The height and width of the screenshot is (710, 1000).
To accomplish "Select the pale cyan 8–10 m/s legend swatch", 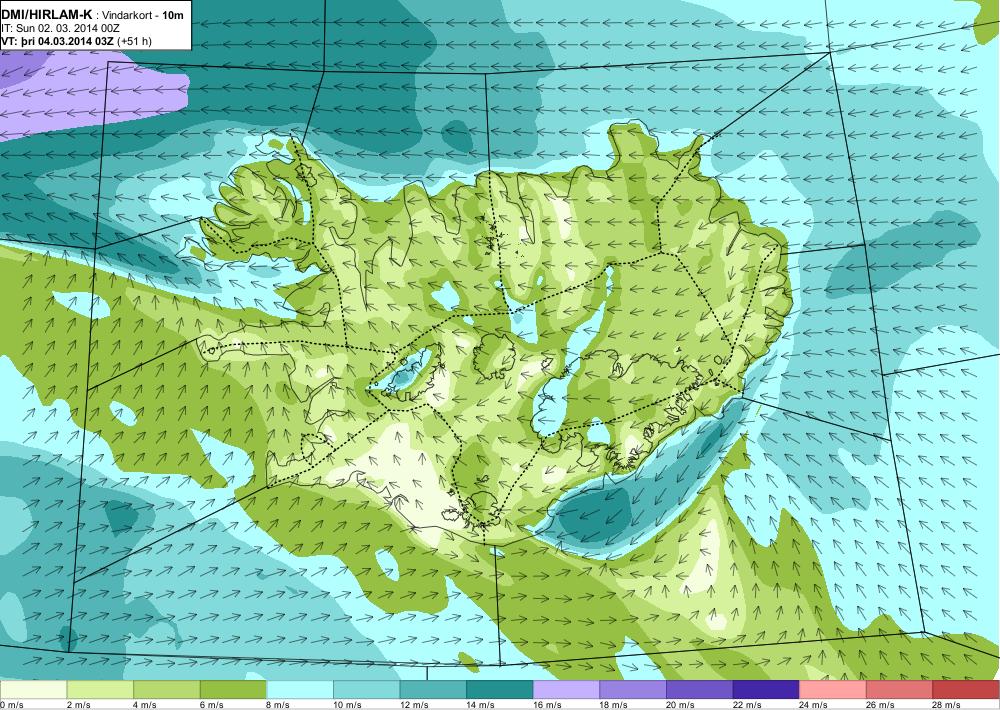I will pos(300,690).
